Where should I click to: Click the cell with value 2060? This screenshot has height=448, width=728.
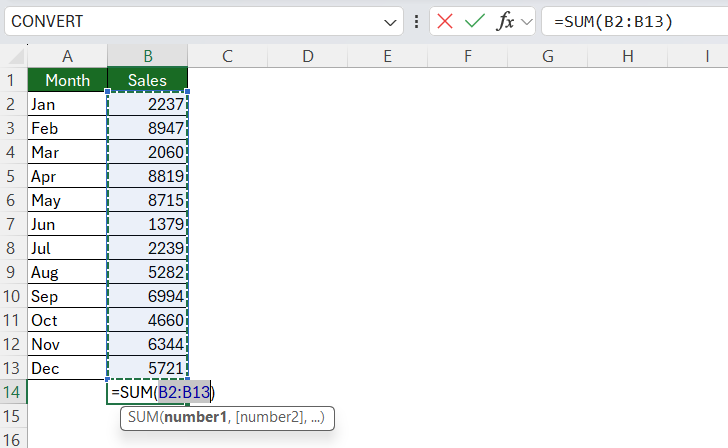tap(148, 152)
